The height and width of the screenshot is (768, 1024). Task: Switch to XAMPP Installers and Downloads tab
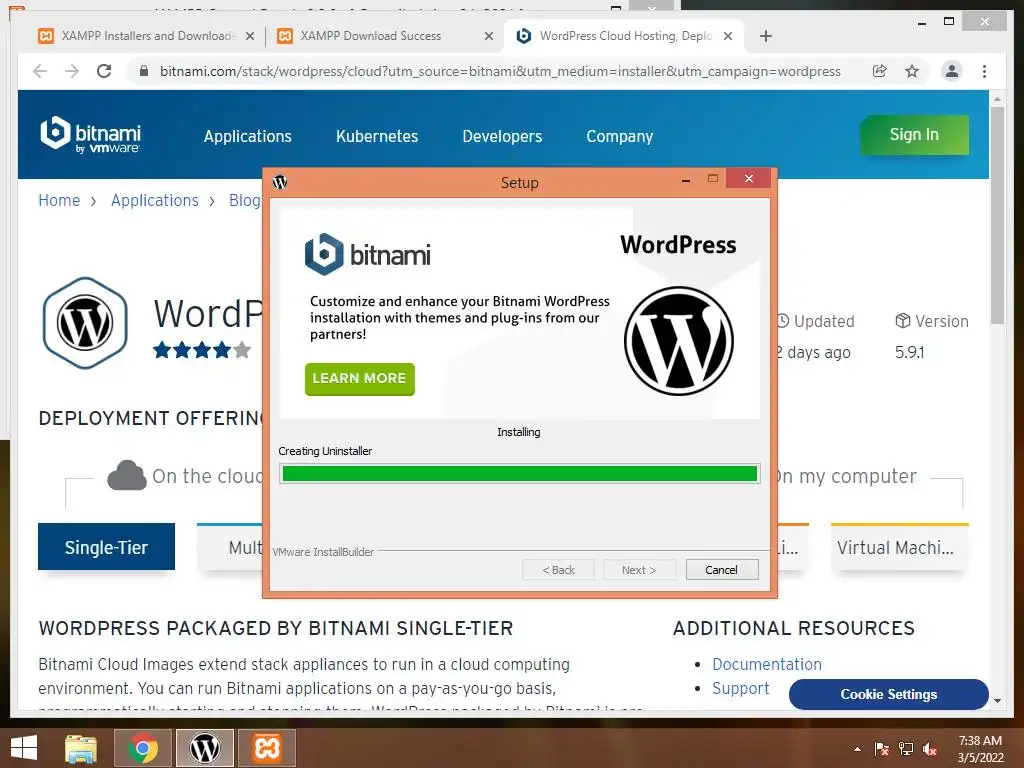tap(146, 36)
